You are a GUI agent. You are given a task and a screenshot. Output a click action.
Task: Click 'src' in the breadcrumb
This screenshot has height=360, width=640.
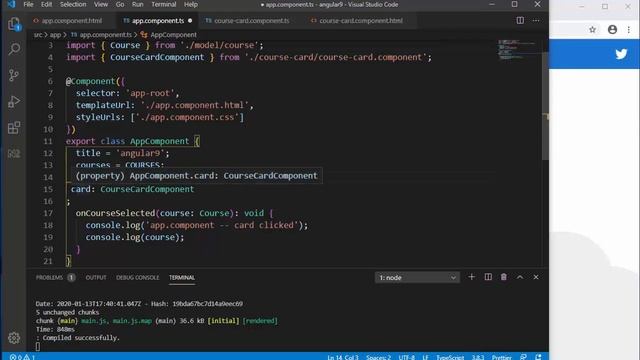click(x=38, y=35)
